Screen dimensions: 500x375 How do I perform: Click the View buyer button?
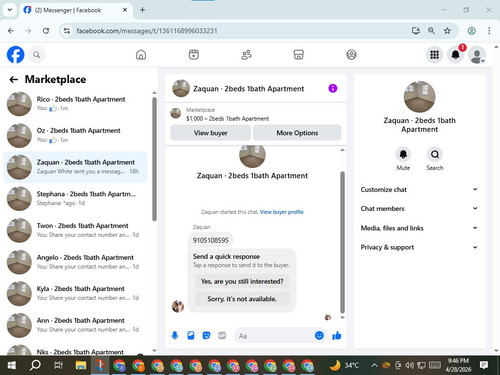pyautogui.click(x=211, y=133)
